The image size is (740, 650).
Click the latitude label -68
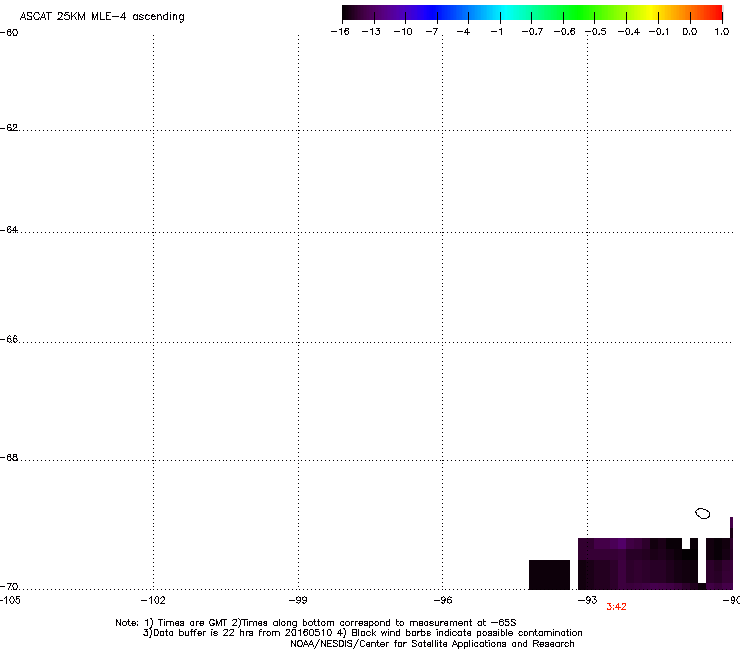click(x=9, y=458)
